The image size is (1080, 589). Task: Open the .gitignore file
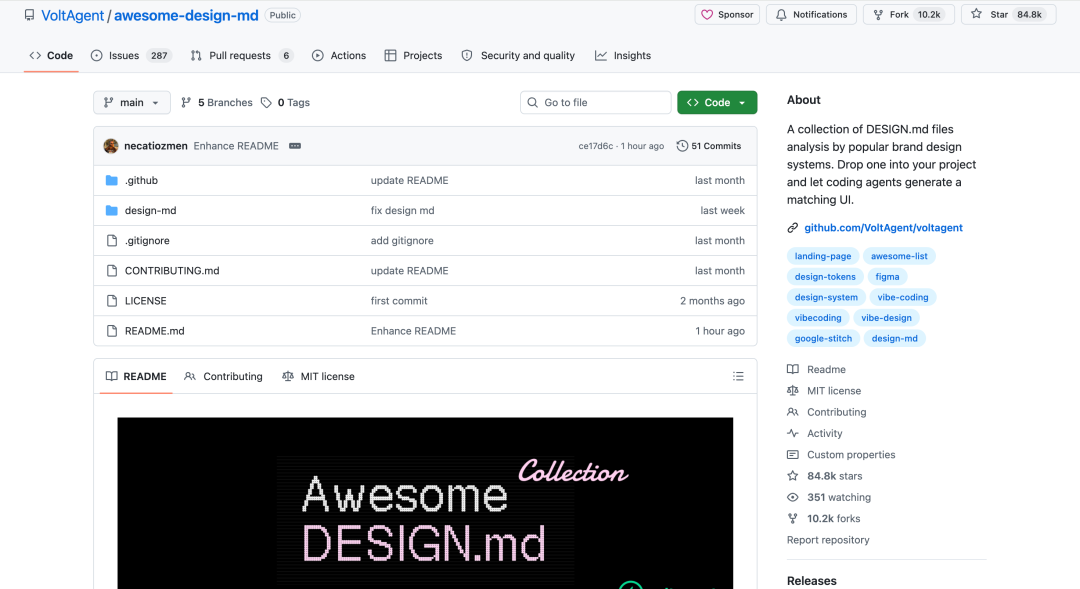click(147, 240)
